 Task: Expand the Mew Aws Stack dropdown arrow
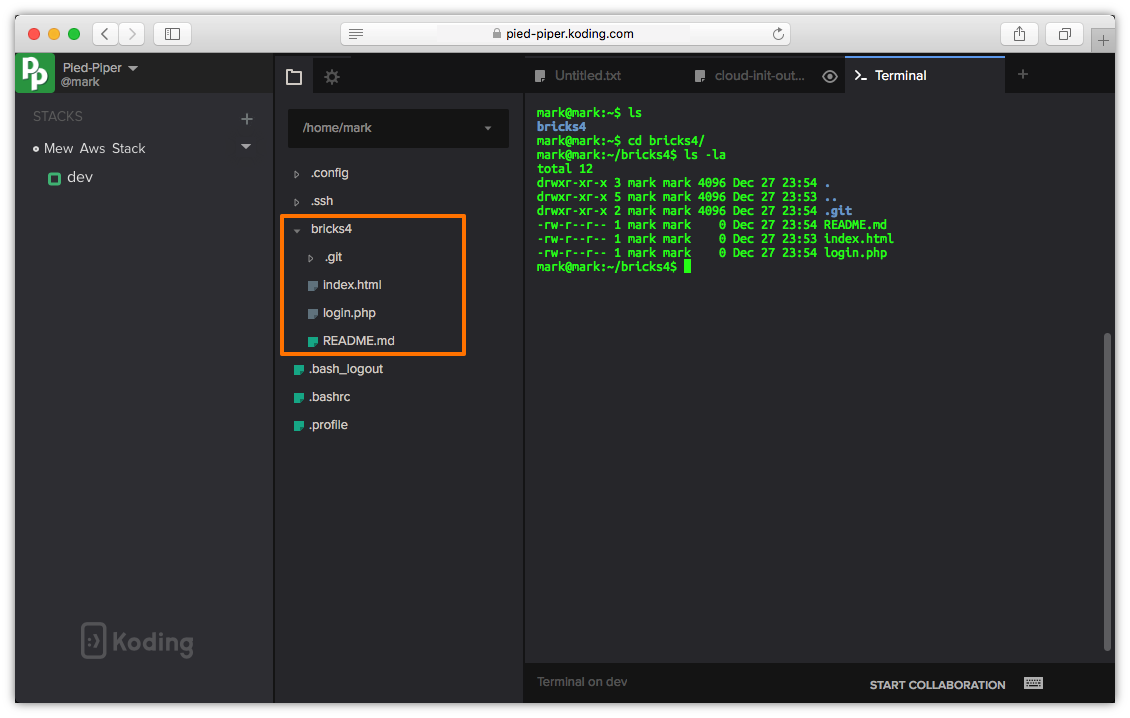click(246, 147)
